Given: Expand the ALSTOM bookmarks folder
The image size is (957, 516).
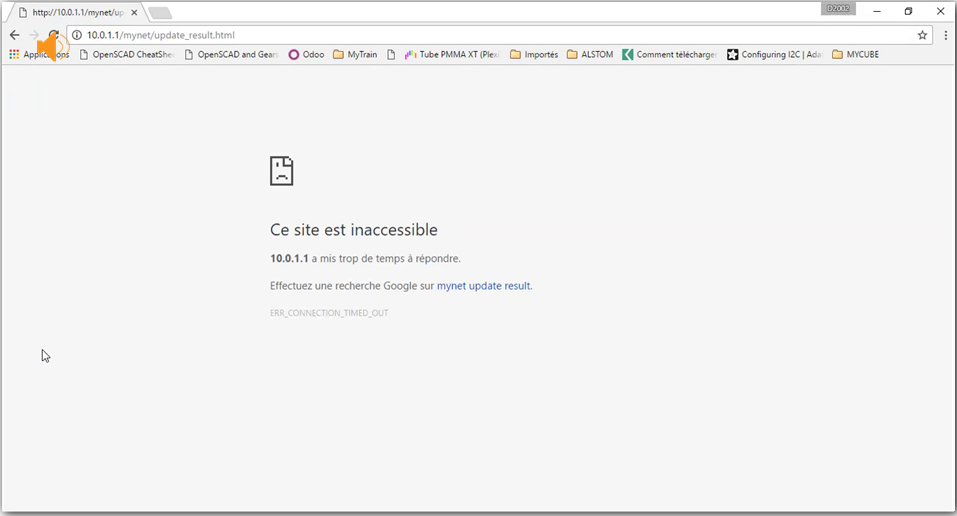Looking at the screenshot, I should pyautogui.click(x=590, y=54).
